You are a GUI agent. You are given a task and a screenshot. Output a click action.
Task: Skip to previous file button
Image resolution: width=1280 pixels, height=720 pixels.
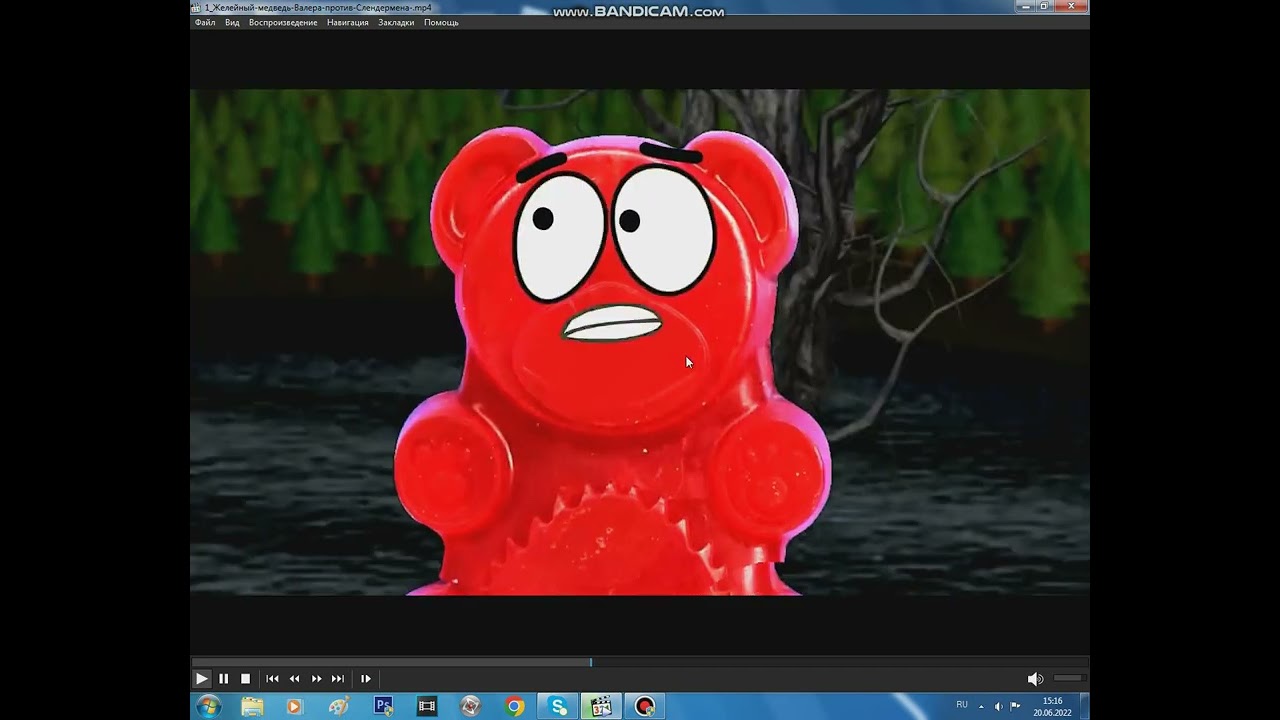272,678
